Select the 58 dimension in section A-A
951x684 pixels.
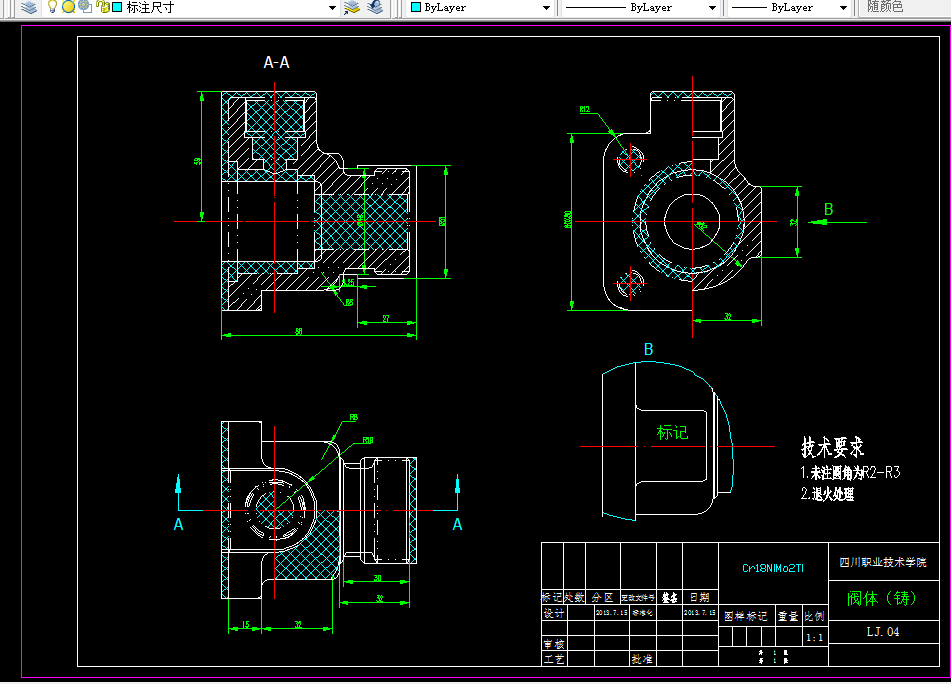pyautogui.click(x=298, y=331)
